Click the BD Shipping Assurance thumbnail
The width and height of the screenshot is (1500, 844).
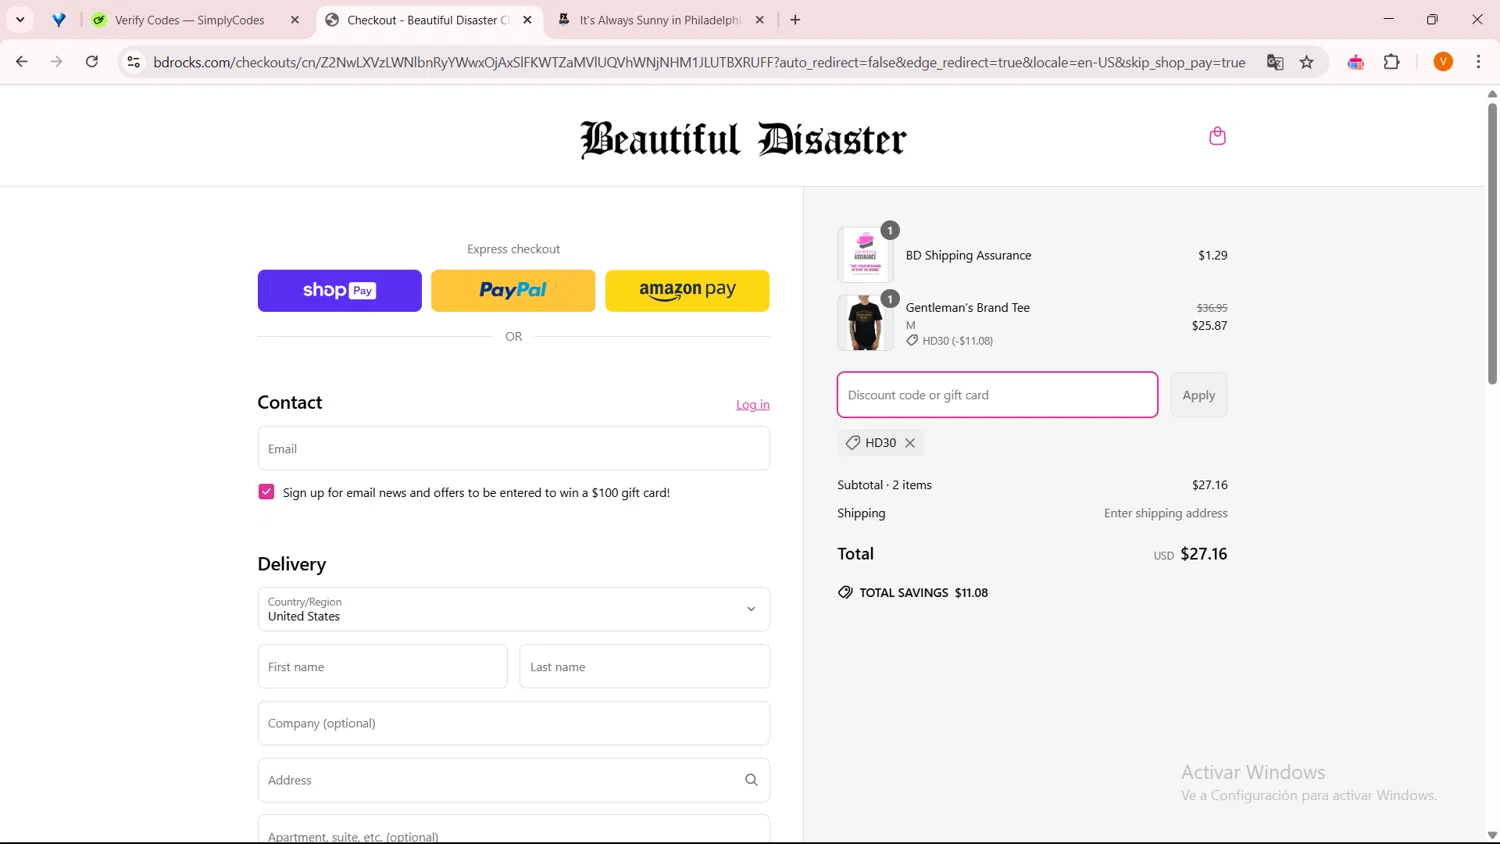tap(865, 255)
